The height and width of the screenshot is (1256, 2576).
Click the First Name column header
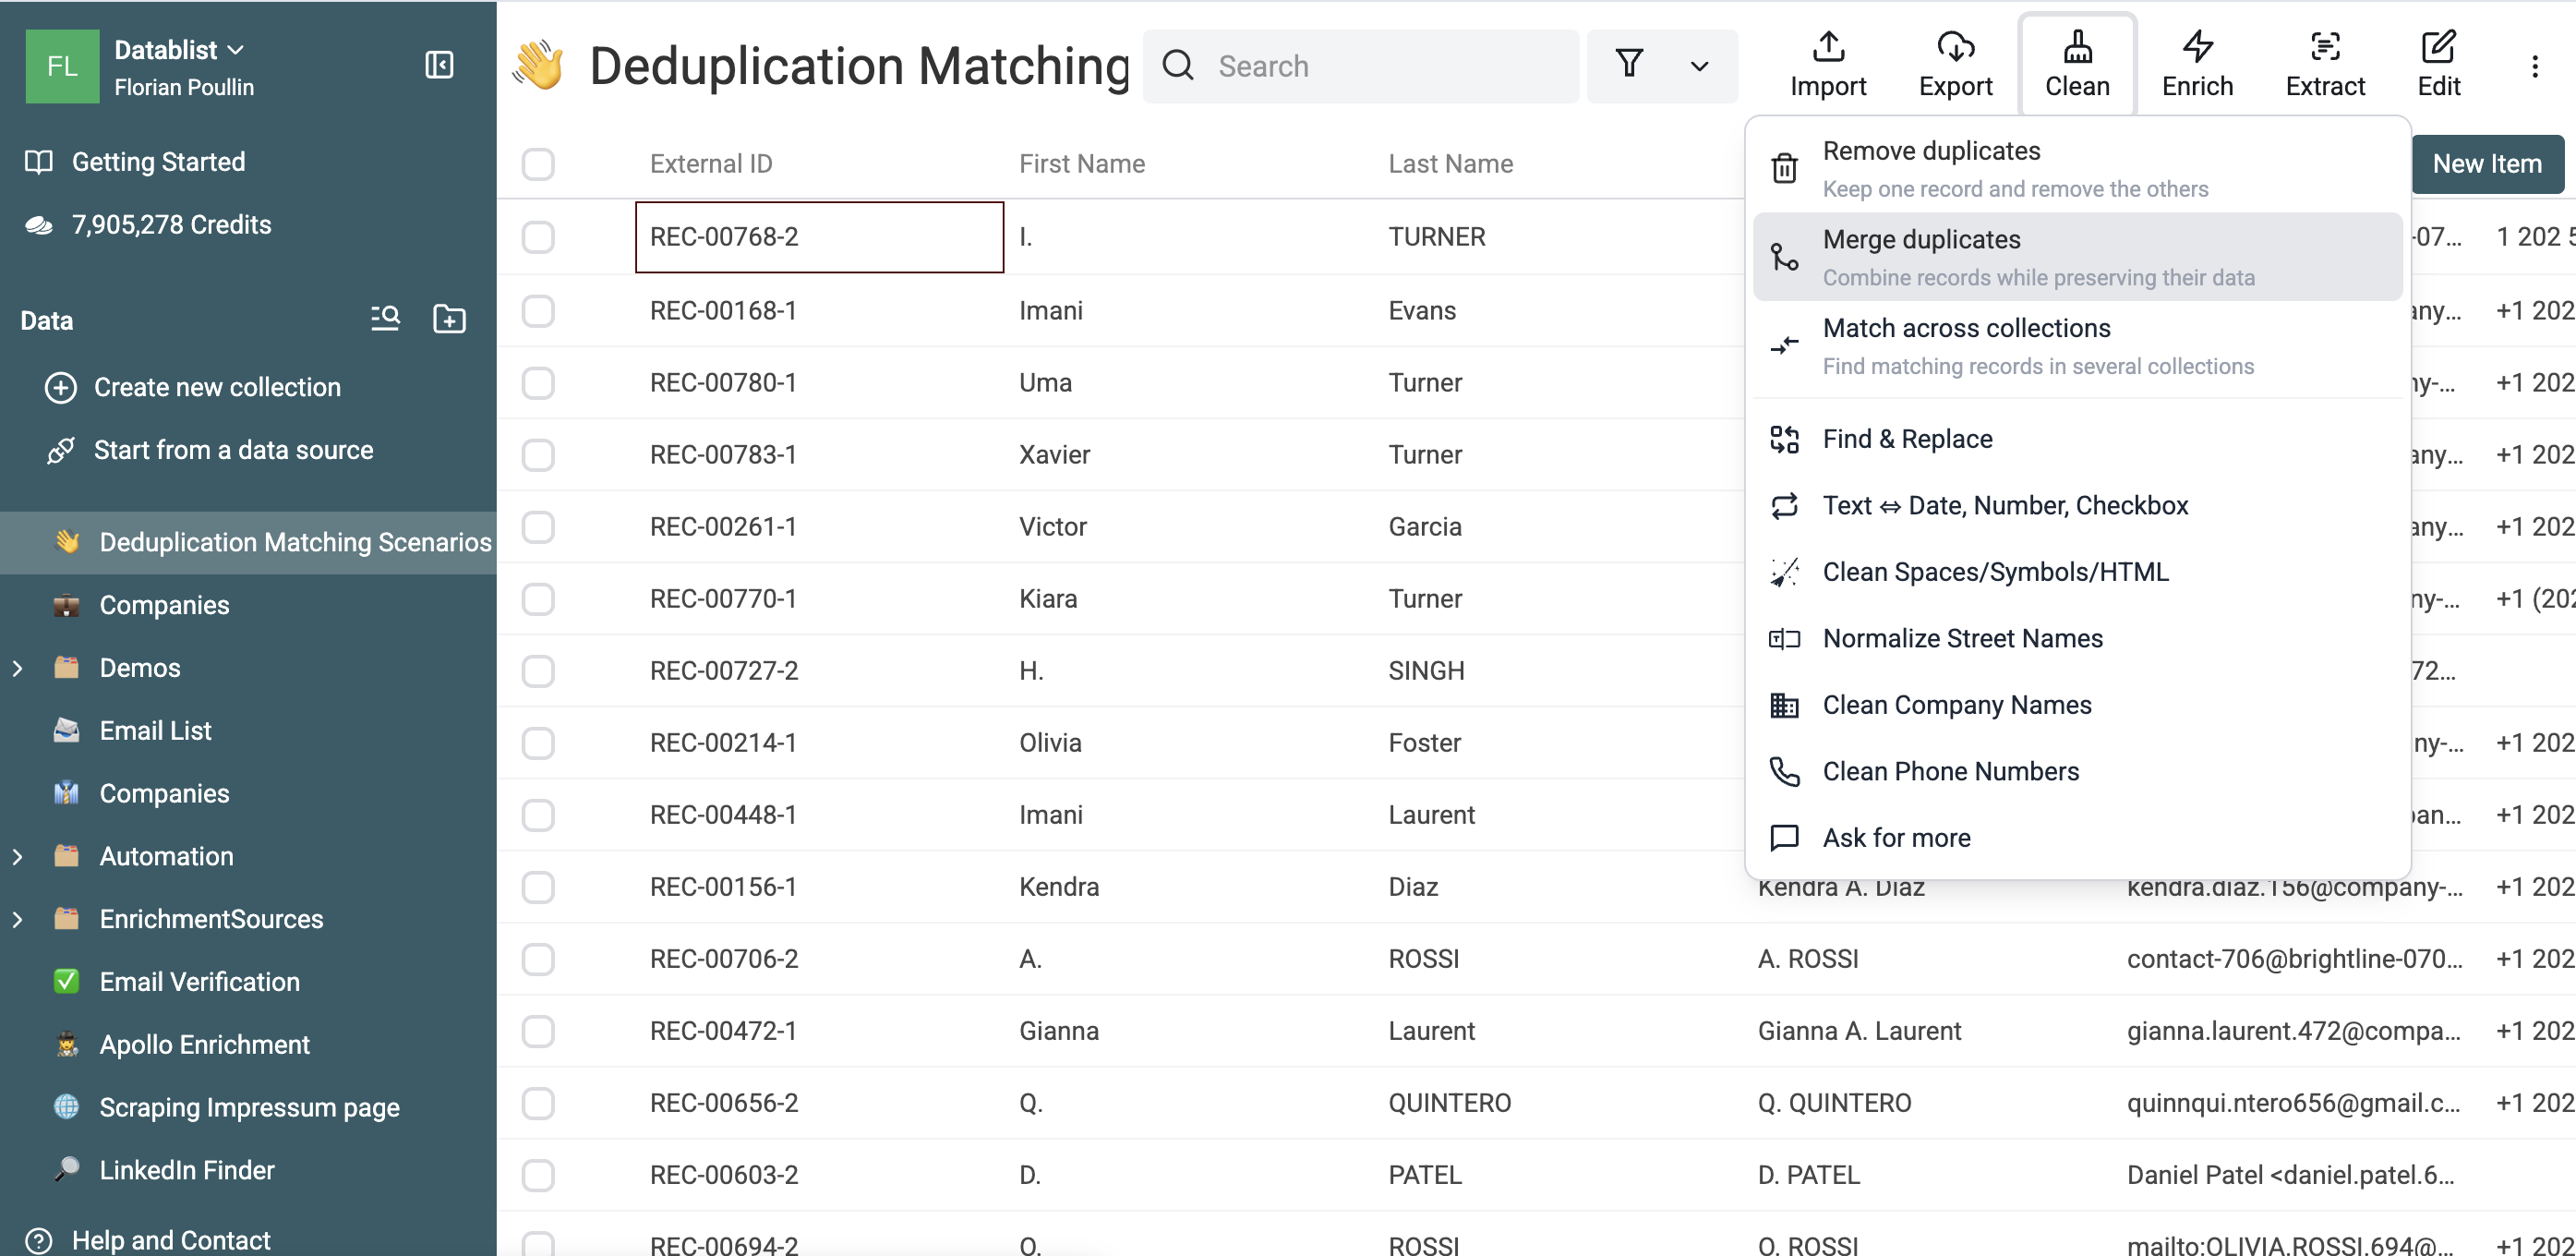1082,164
